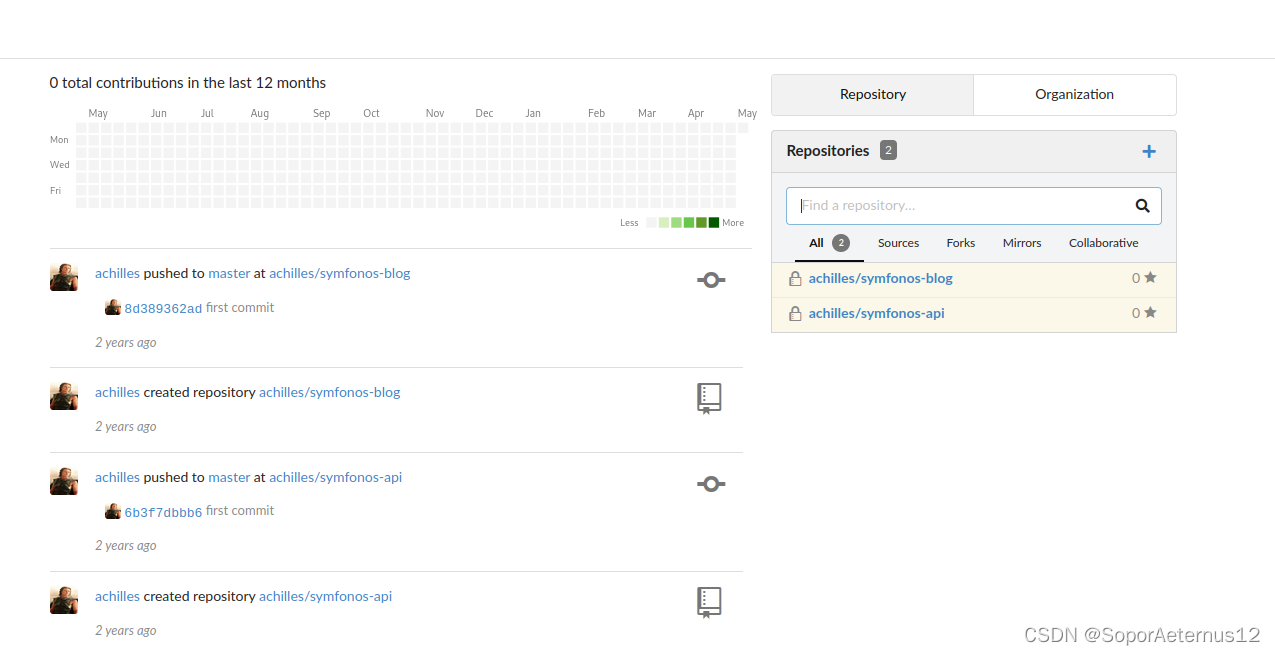
Task: Click achilles username in created symfonos-blog entry
Action: [117, 392]
